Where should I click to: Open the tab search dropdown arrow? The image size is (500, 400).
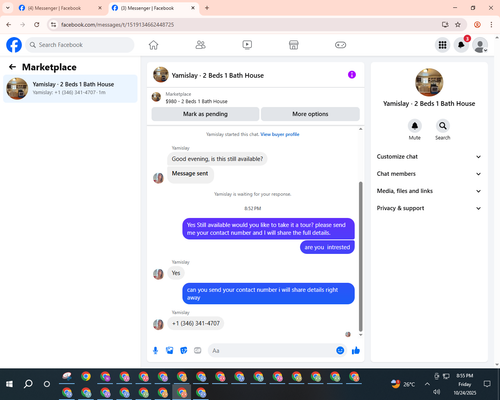click(7, 8)
